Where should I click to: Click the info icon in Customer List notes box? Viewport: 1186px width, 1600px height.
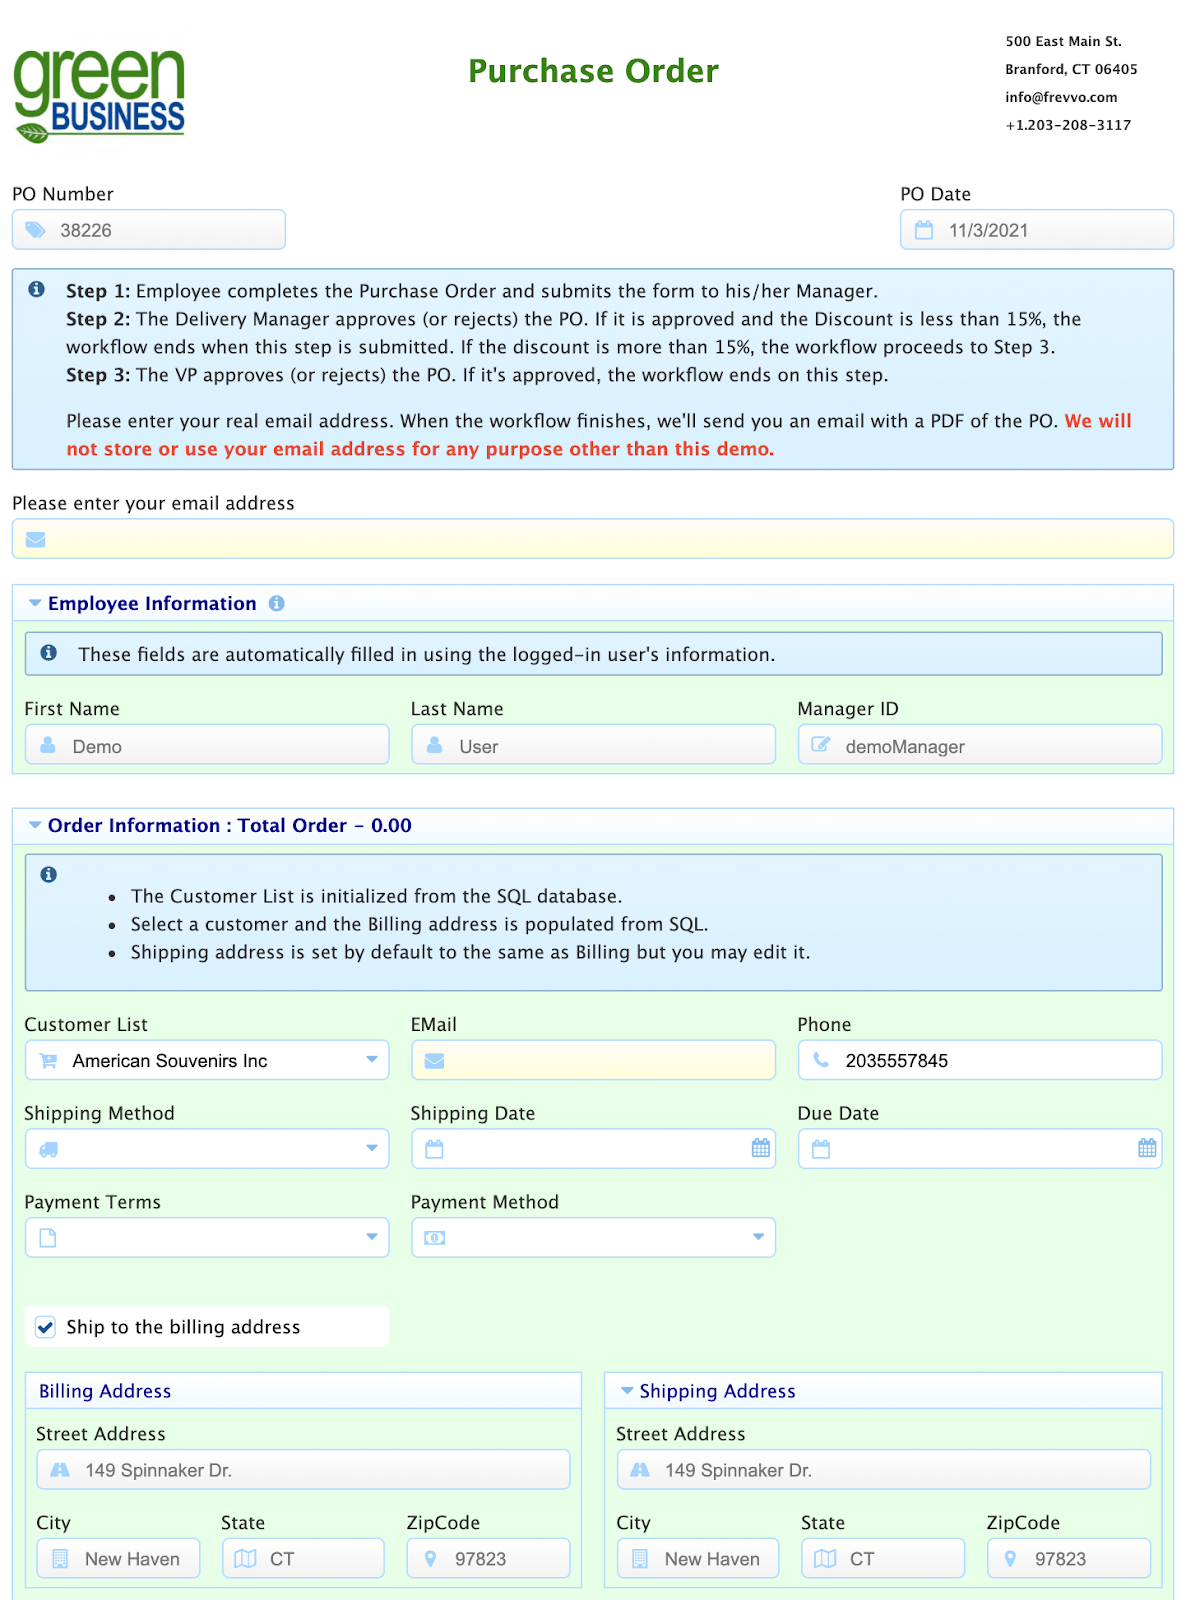tap(48, 874)
